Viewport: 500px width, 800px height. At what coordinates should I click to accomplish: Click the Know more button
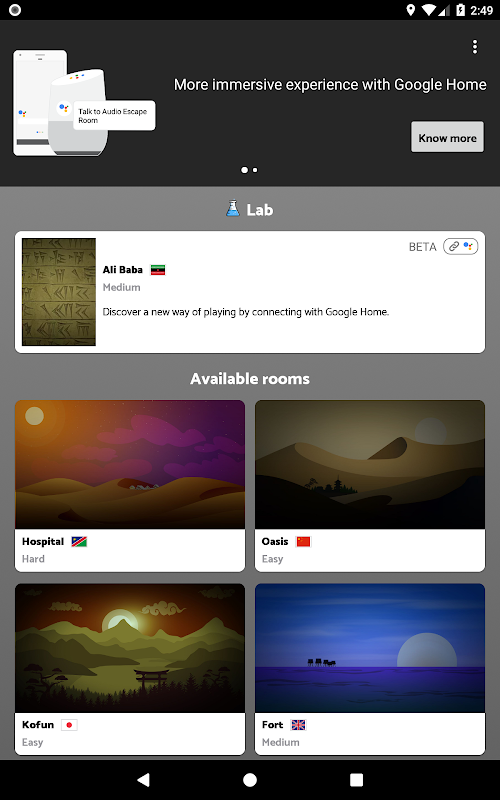click(x=447, y=137)
